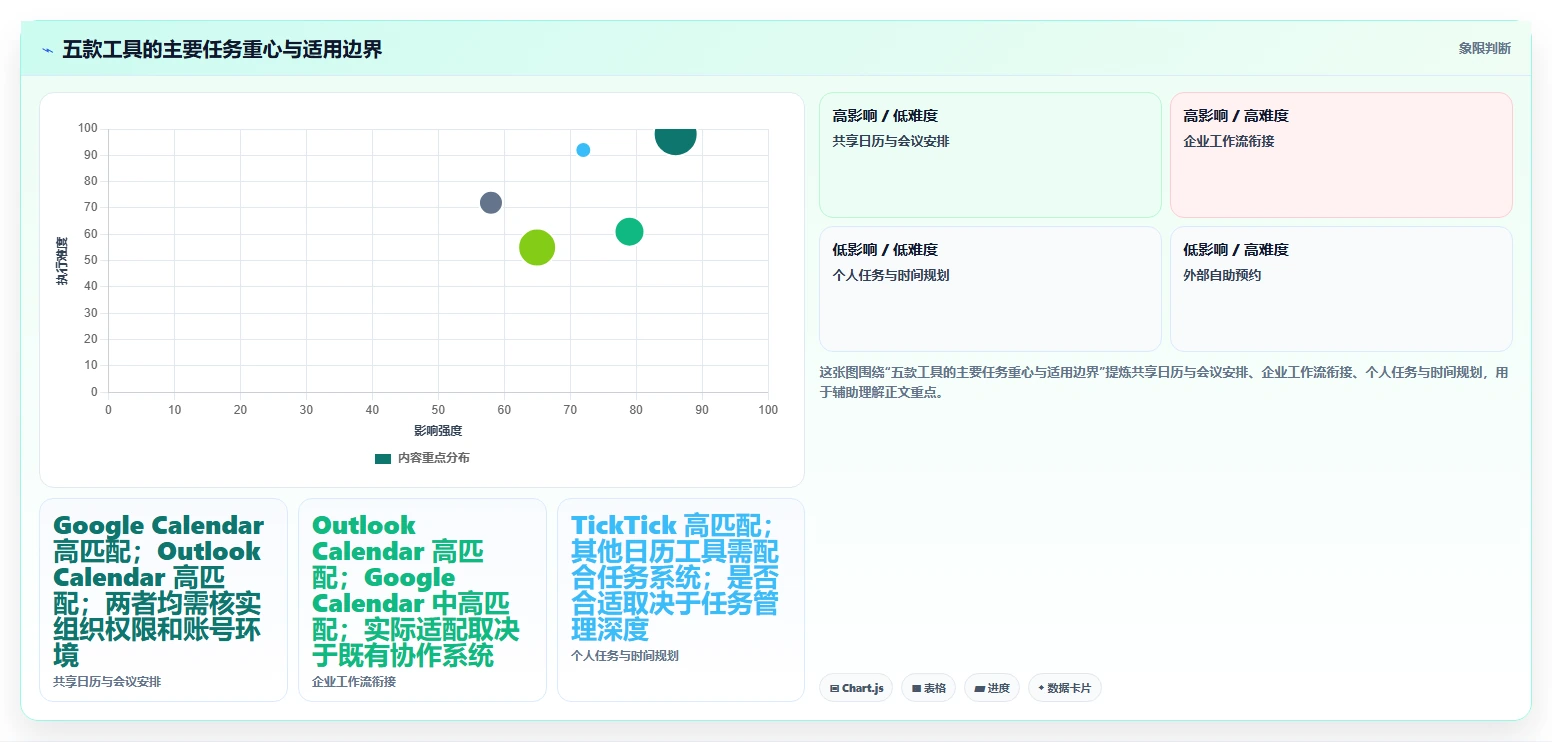Click the 内容重点分布 legend text
This screenshot has width=1552, height=742.
(x=433, y=458)
